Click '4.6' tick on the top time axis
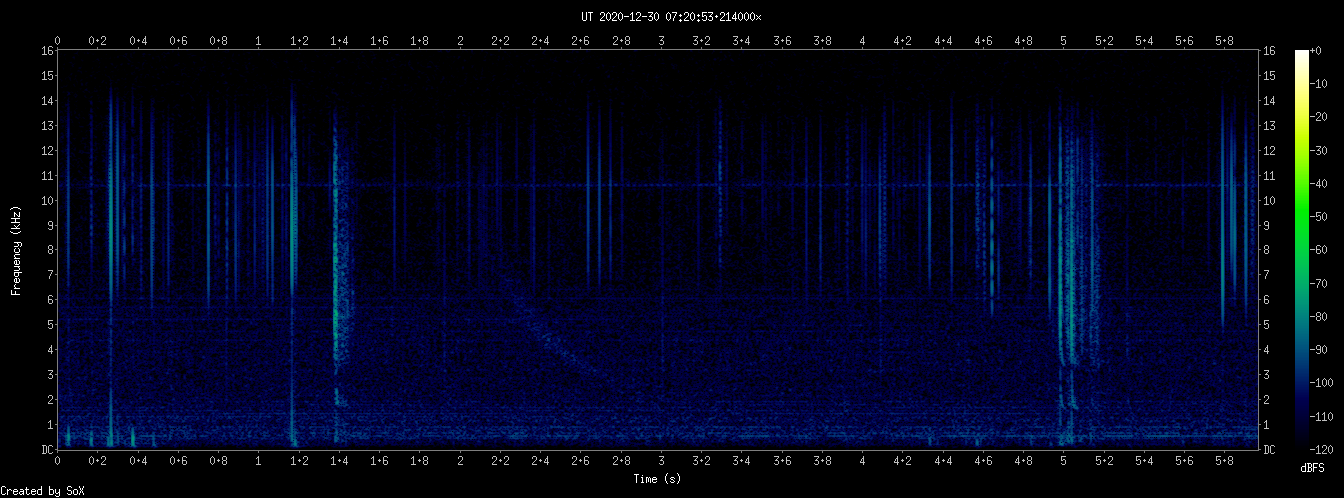The image size is (1344, 498). tap(983, 41)
